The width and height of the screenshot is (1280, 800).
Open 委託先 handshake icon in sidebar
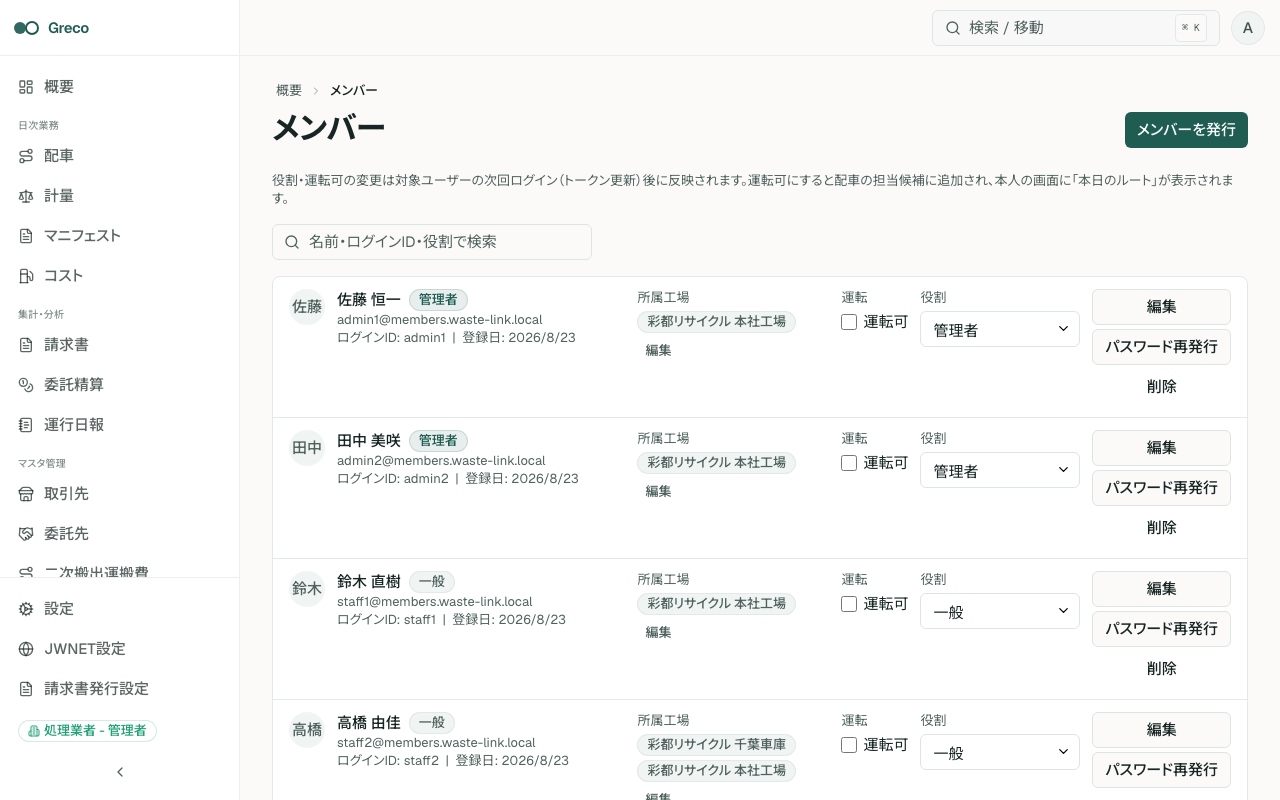tap(26, 534)
